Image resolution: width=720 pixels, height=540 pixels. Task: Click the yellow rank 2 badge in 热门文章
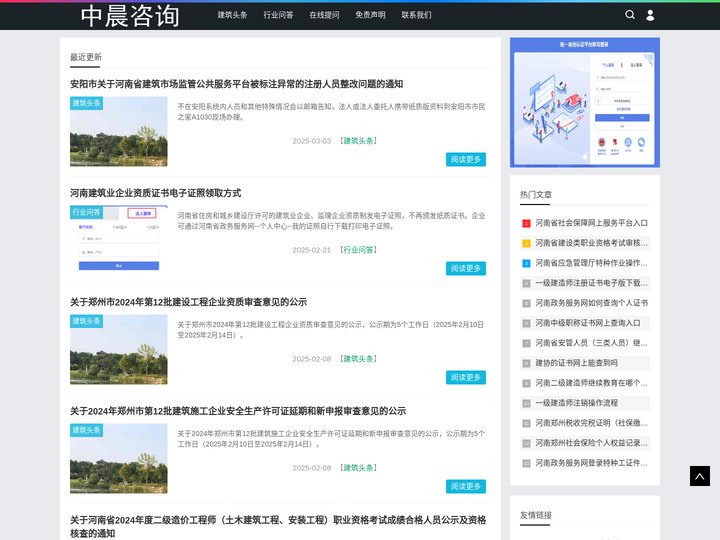click(527, 243)
